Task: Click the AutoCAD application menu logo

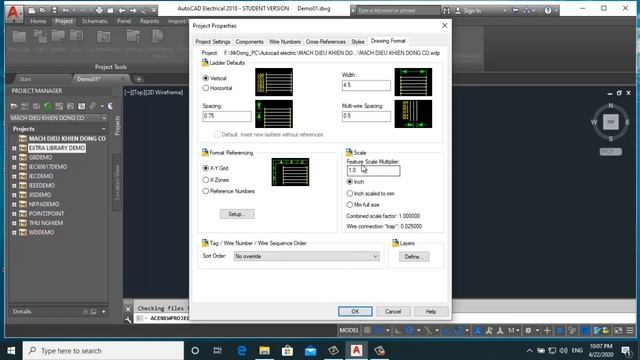Action: pyautogui.click(x=14, y=13)
